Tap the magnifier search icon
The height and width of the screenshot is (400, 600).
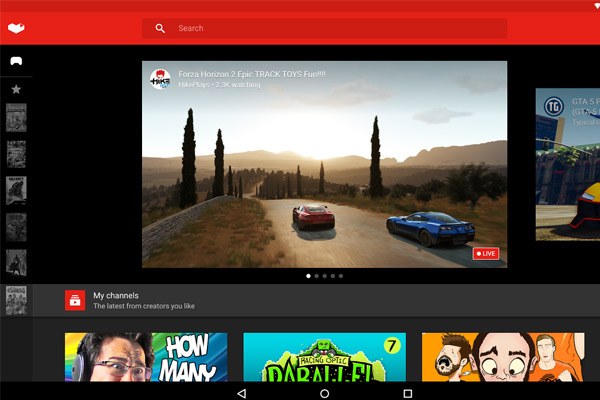(160, 28)
